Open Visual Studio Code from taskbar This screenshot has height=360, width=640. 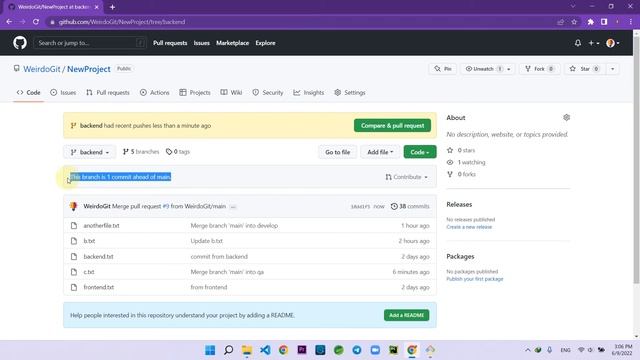pyautogui.click(x=265, y=350)
